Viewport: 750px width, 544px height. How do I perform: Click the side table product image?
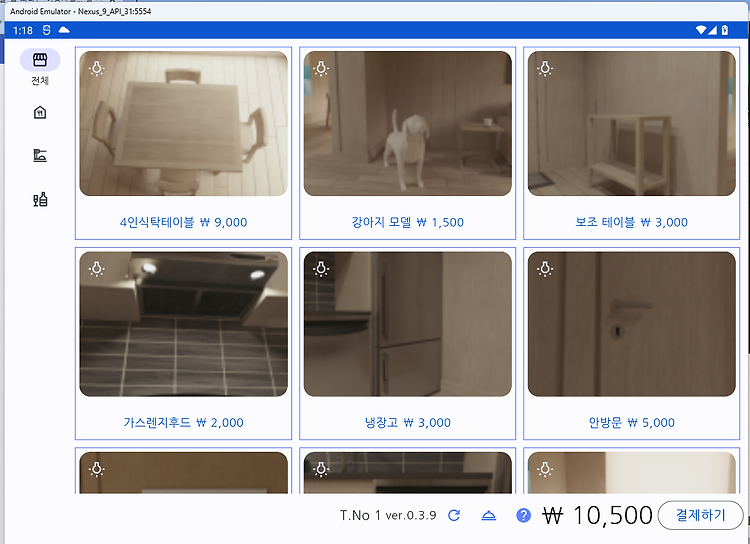click(x=631, y=123)
